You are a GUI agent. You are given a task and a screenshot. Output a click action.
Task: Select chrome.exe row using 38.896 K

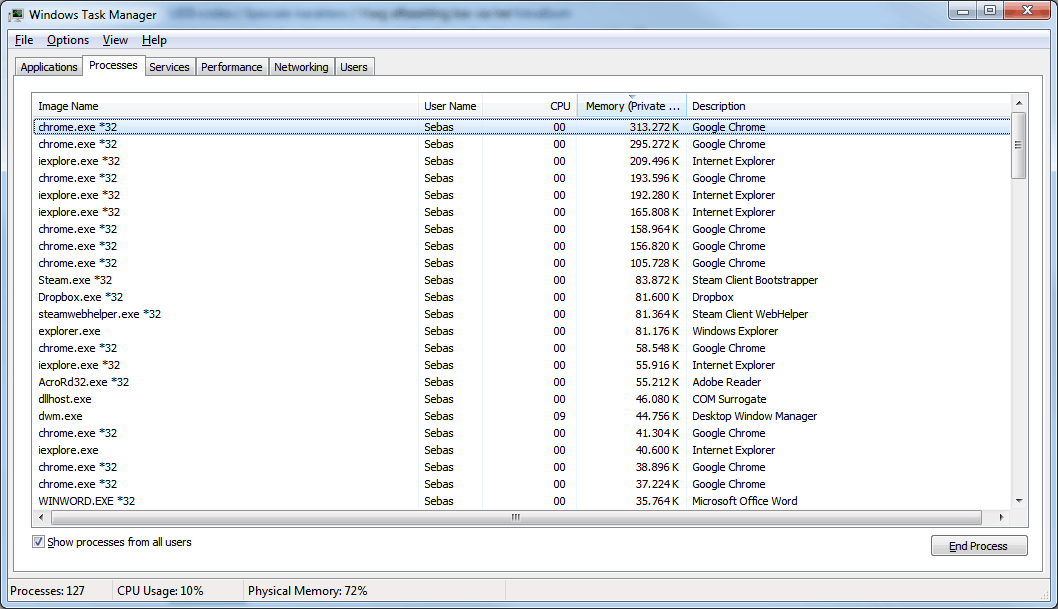tap(522, 467)
